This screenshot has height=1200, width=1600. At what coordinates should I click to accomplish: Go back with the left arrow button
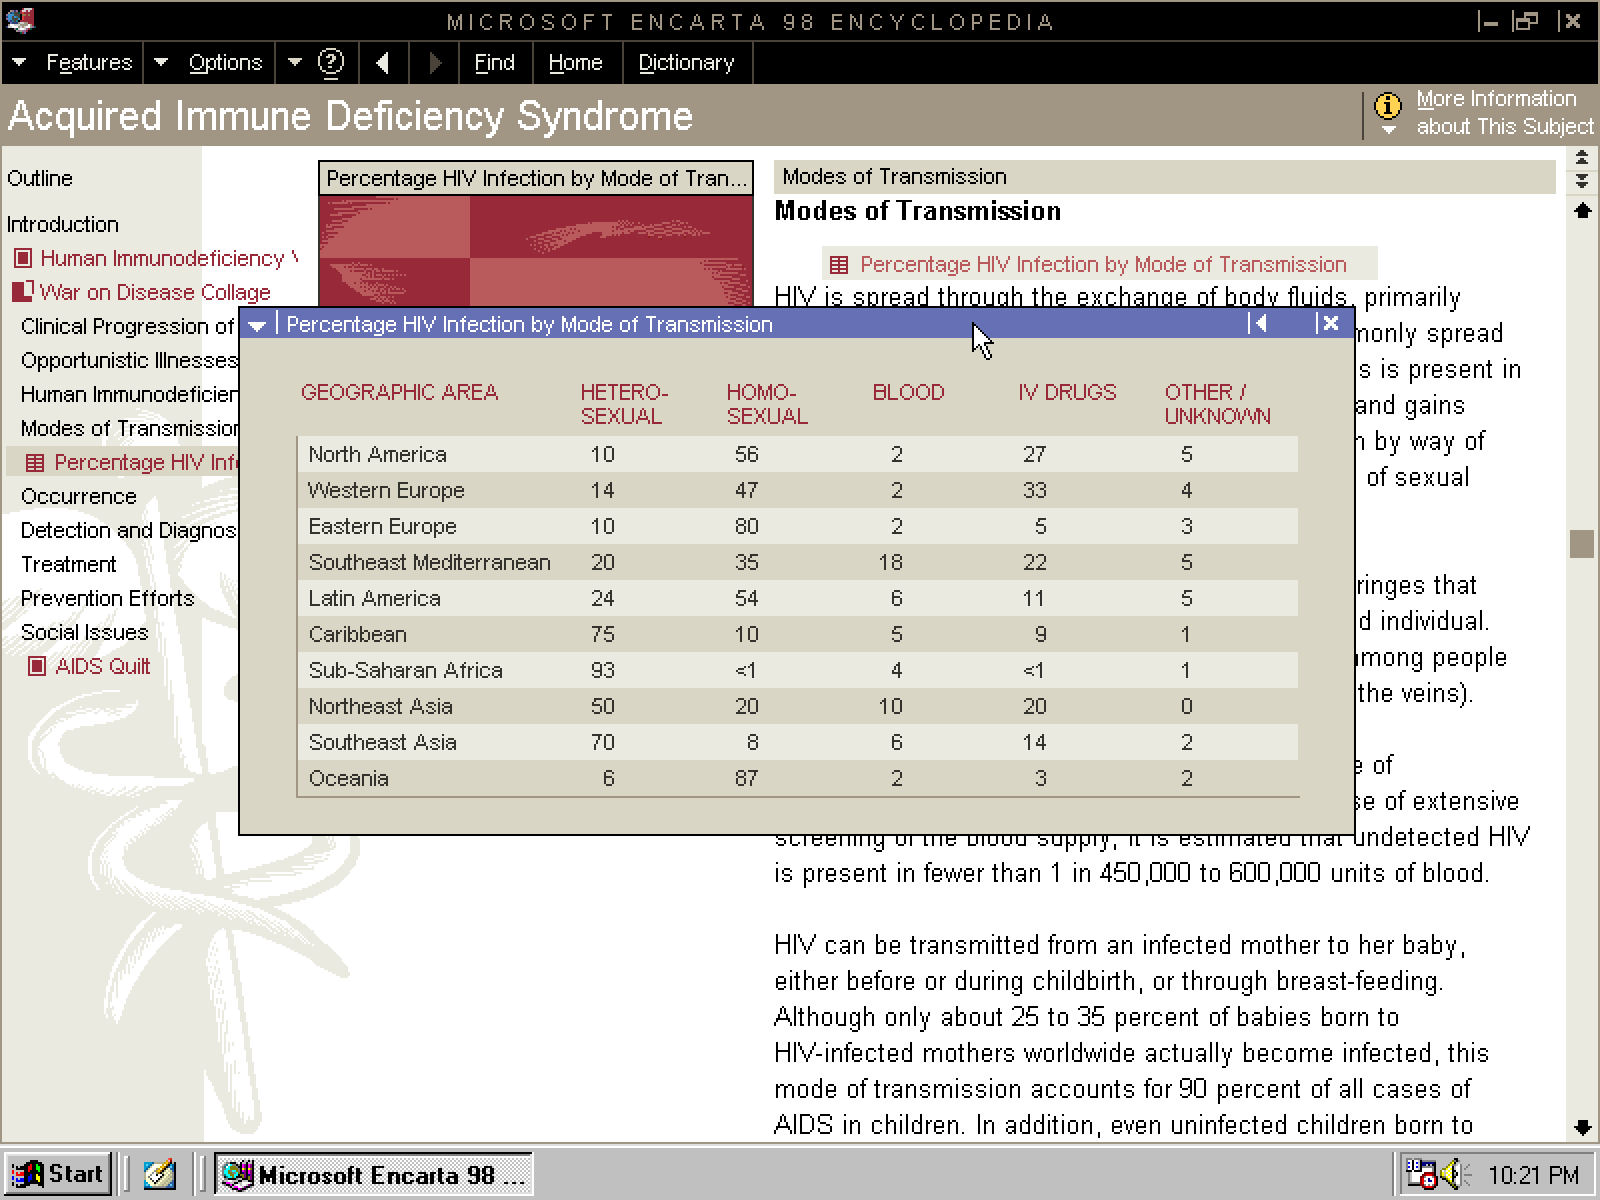tap(382, 63)
